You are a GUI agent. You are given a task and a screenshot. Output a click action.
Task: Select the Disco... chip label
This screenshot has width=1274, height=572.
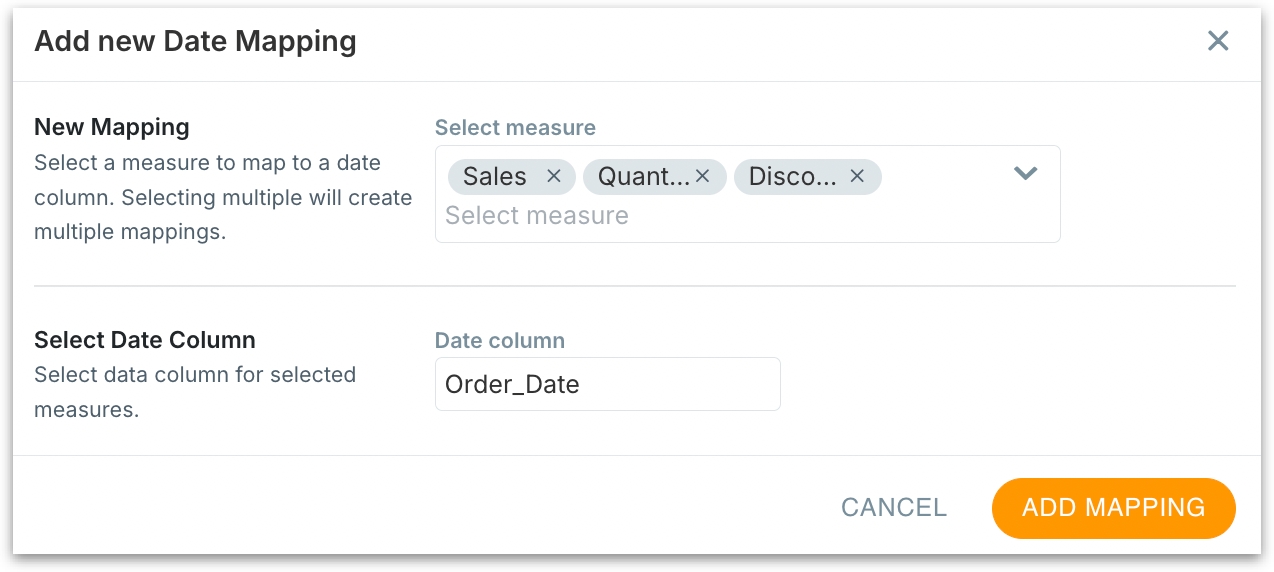coord(793,177)
